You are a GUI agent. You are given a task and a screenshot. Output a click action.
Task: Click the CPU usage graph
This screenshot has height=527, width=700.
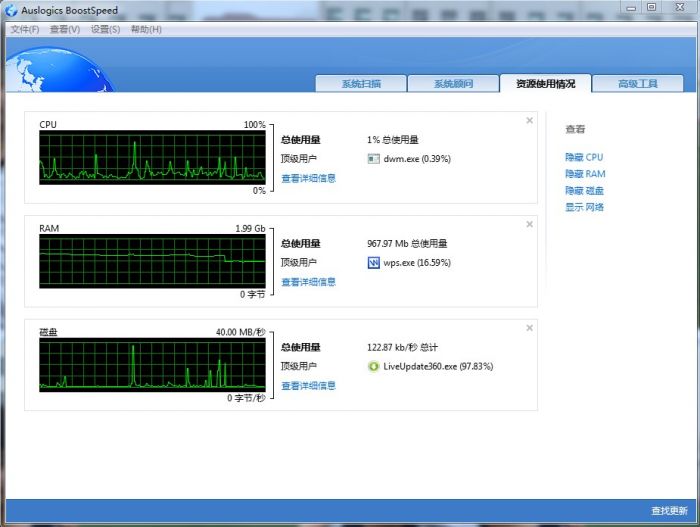tap(152, 157)
